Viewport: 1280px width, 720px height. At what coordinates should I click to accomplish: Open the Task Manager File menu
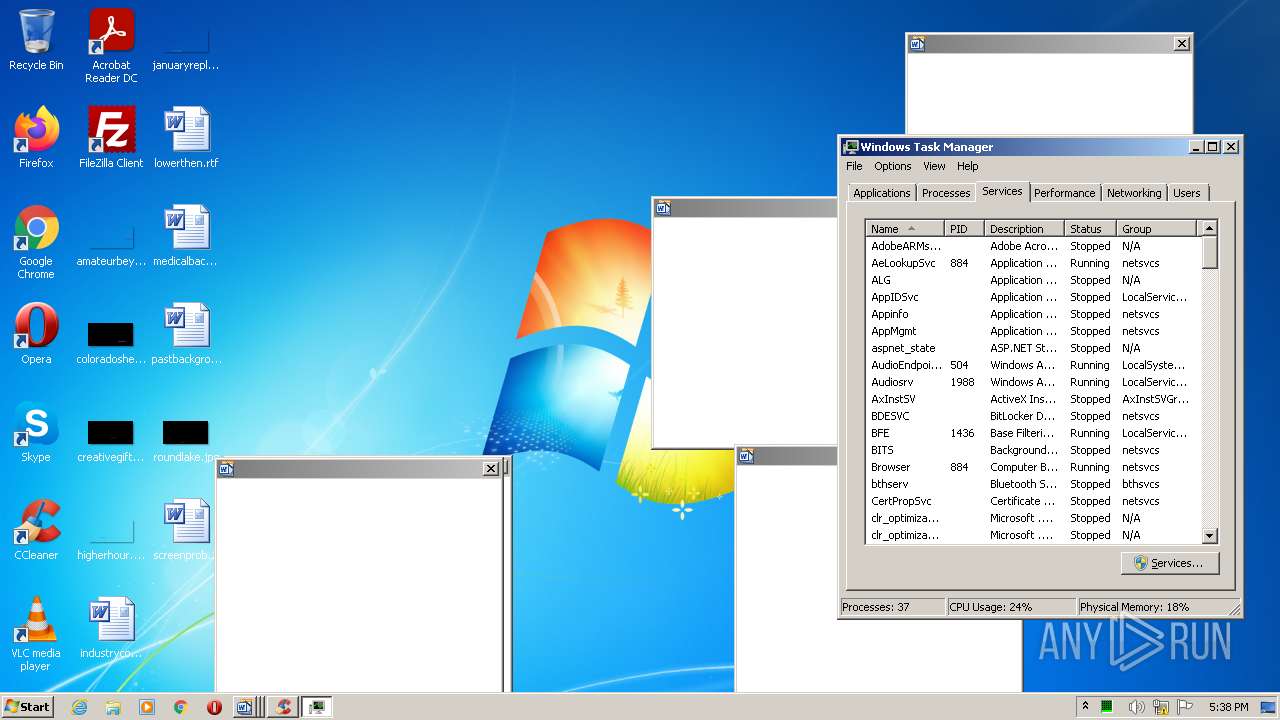coord(854,166)
